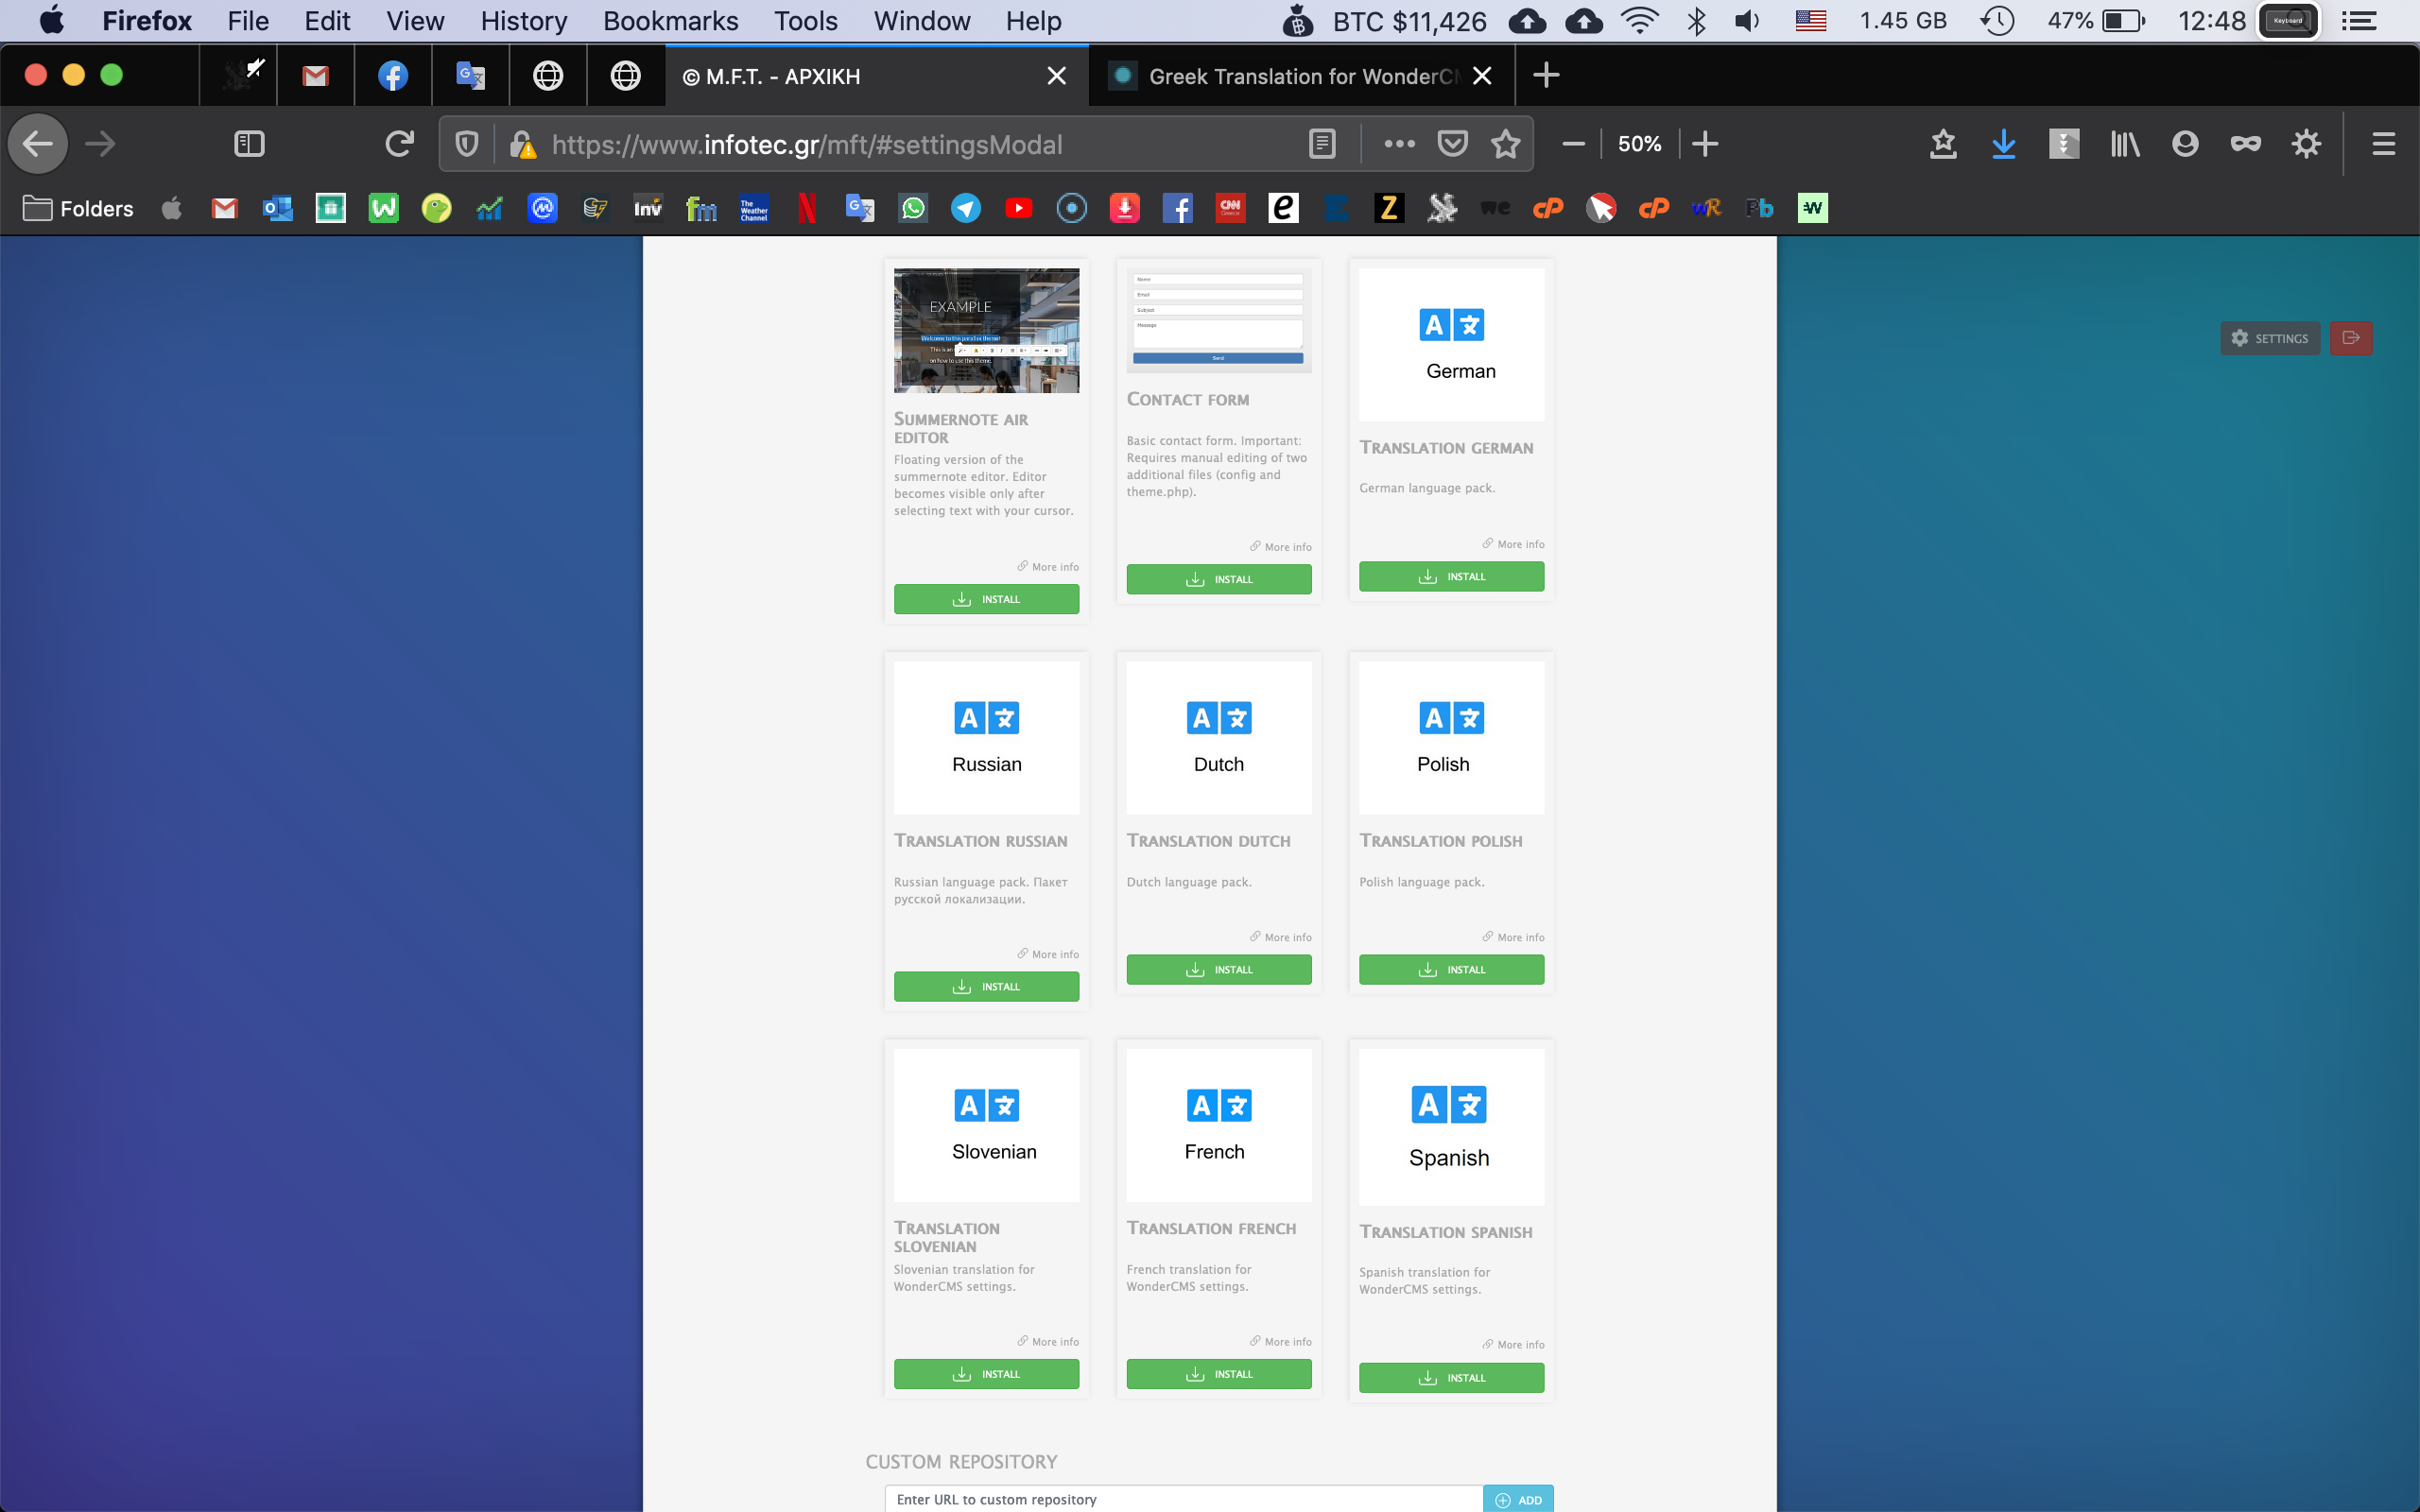The width and height of the screenshot is (2420, 1512).
Task: Expand the Folders bookmark folder
Action: point(78,208)
